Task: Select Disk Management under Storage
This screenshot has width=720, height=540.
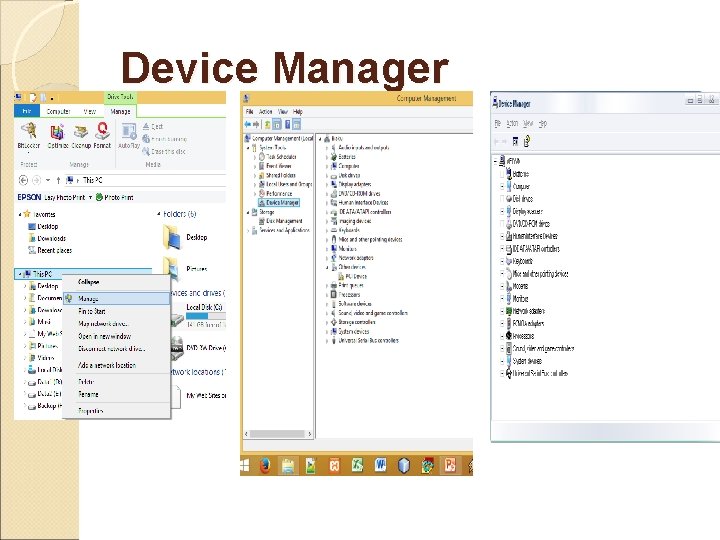Action: [281, 221]
